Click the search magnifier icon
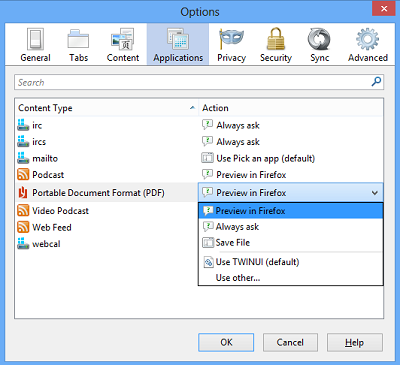The width and height of the screenshot is (400, 365). tap(376, 82)
